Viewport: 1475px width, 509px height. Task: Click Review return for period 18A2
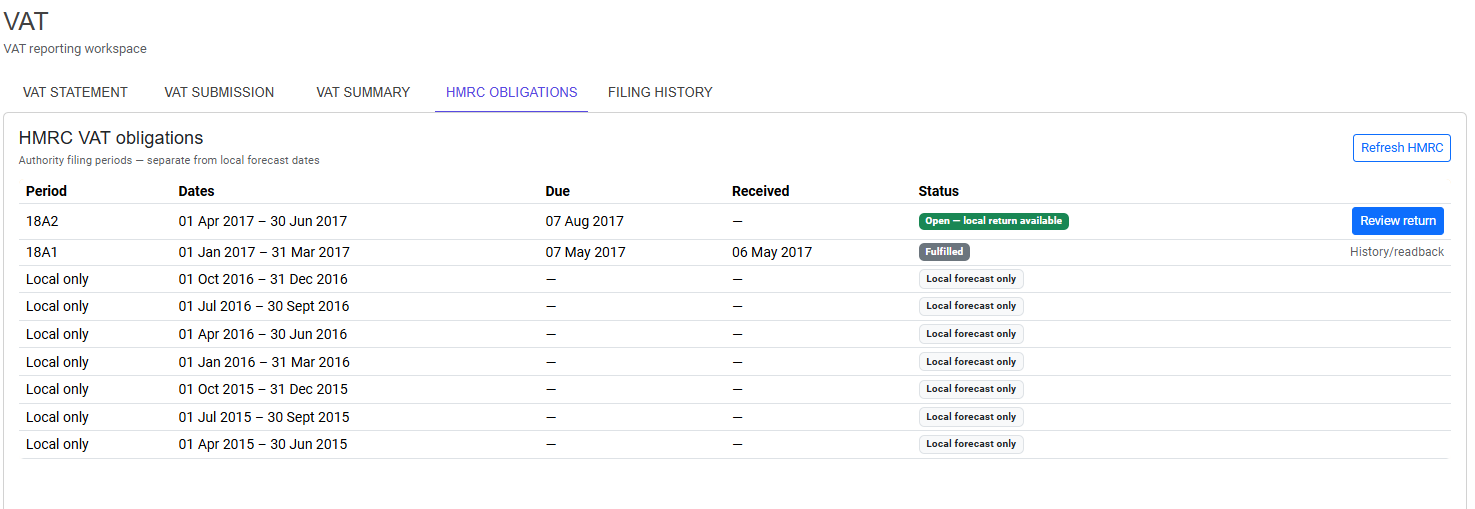1397,221
